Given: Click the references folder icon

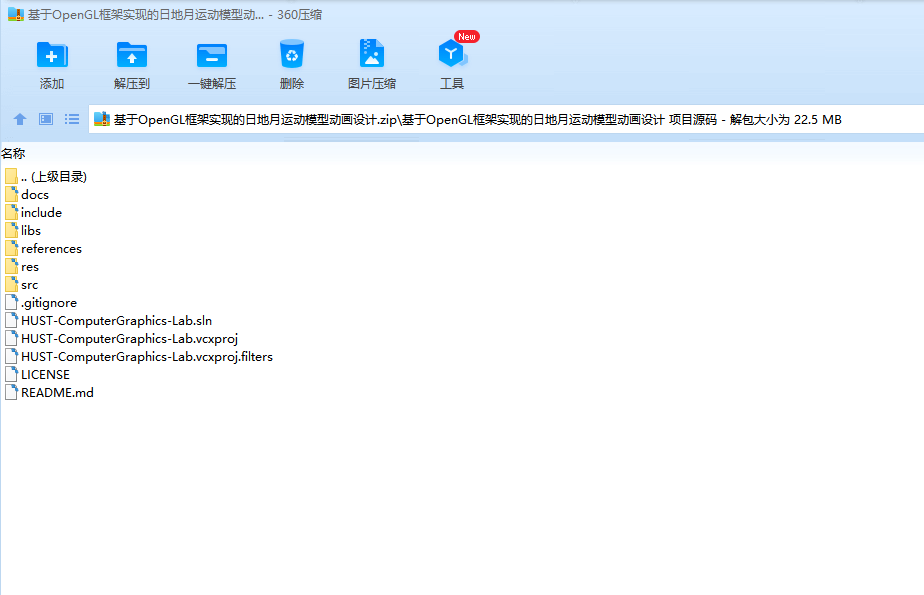Looking at the screenshot, I should click(11, 249).
